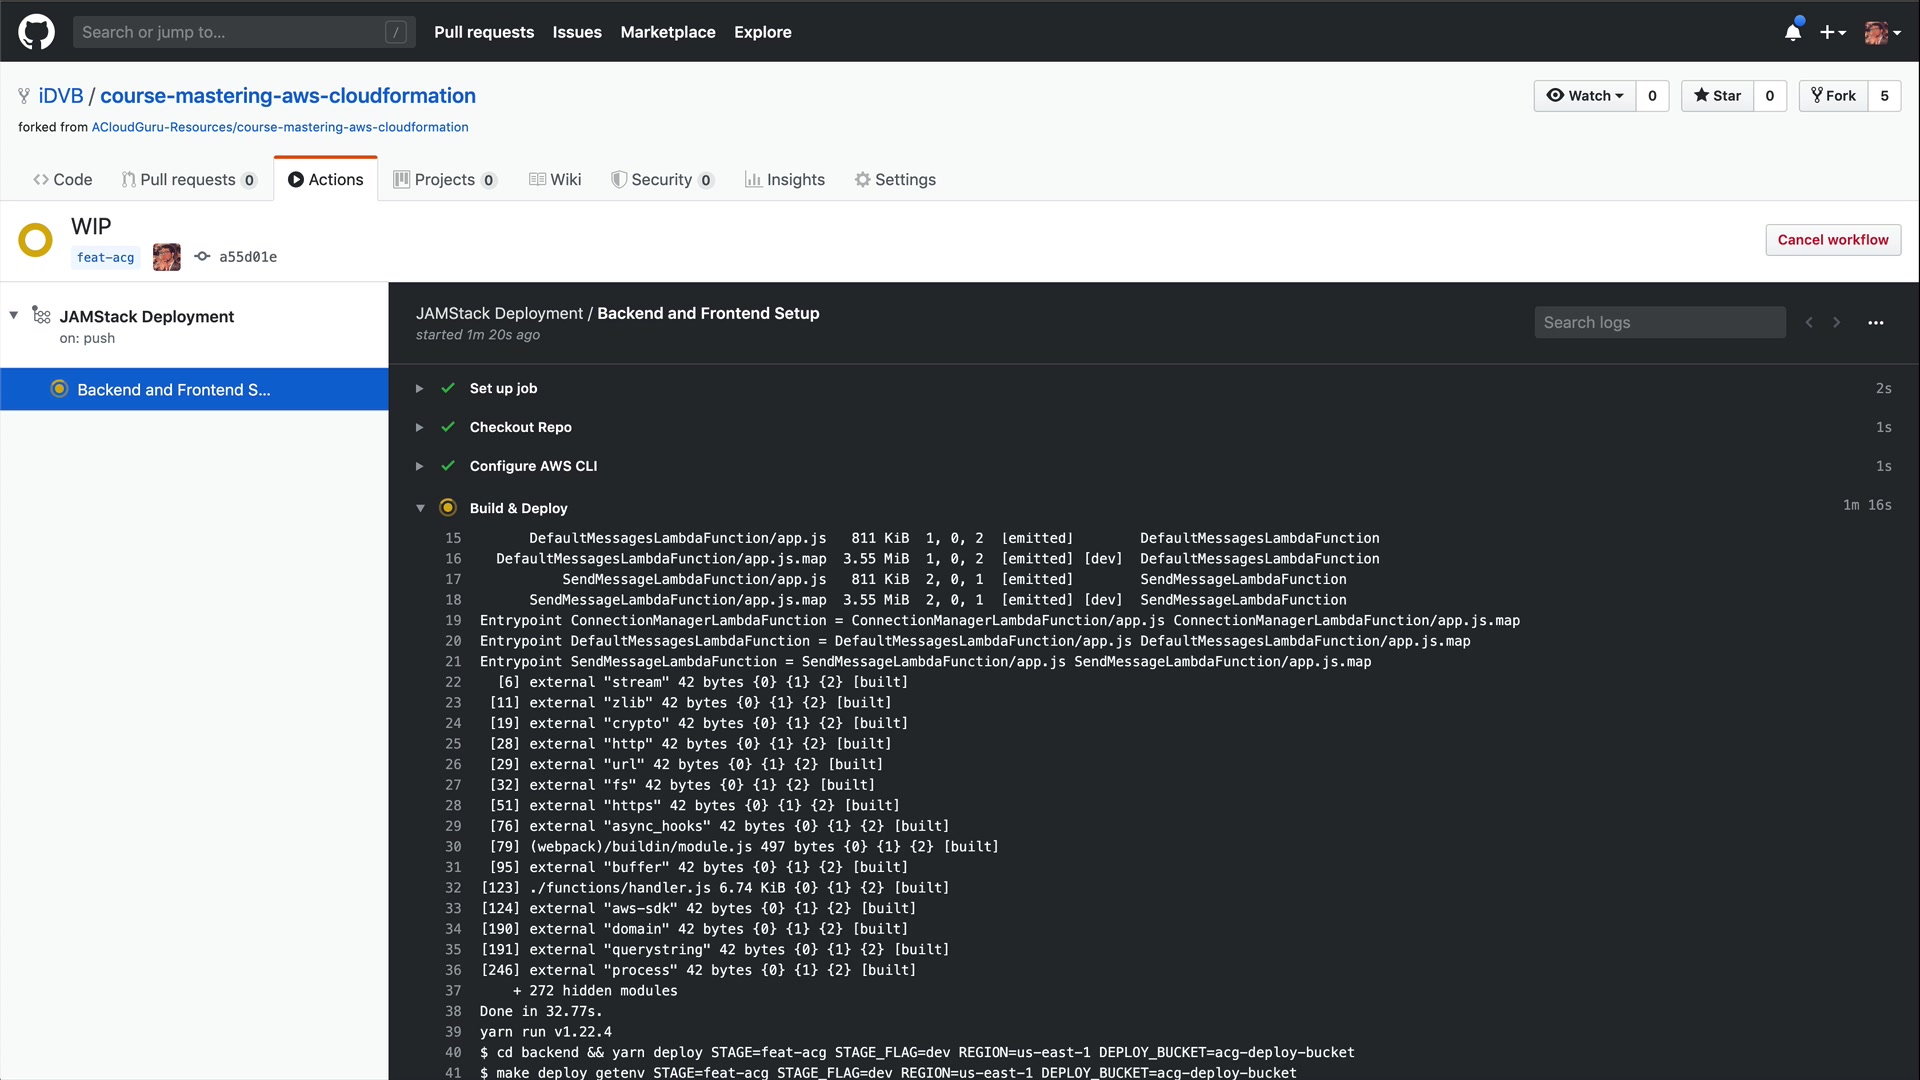Open the forked-from ACloudGuru-Resources repository link
Screen dimensions: 1920x1080
point(280,127)
